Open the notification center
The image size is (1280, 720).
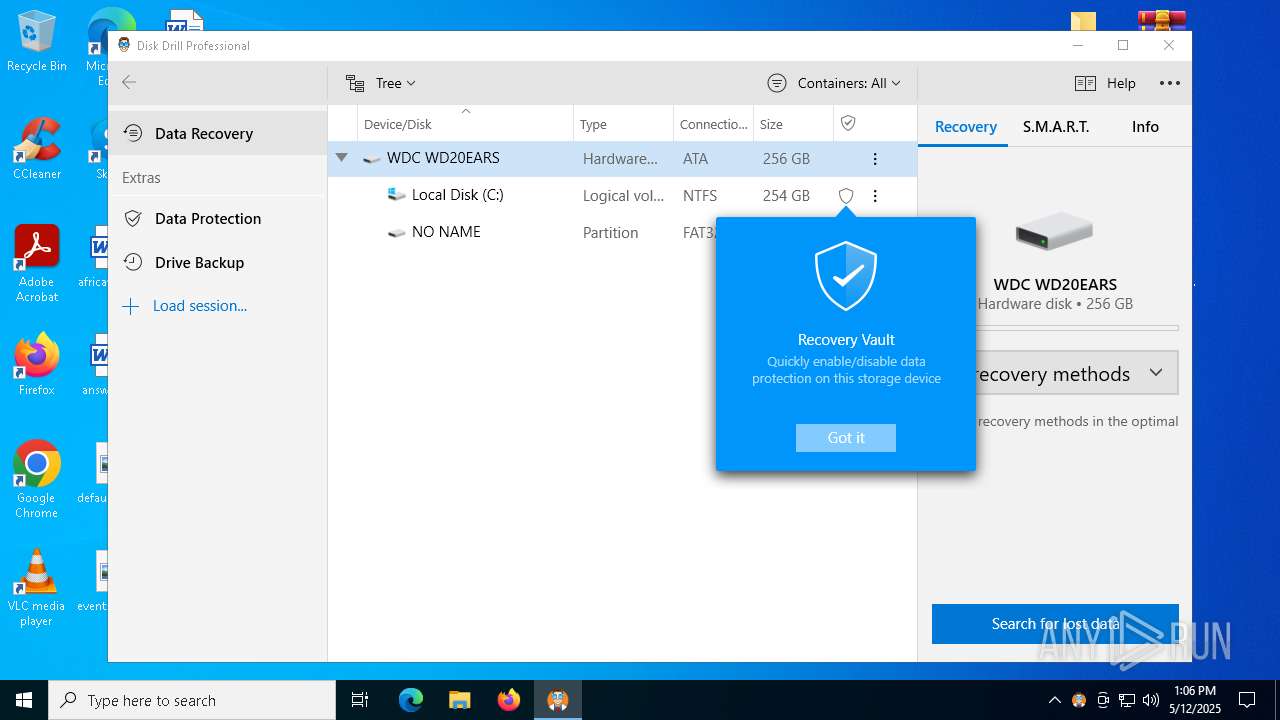coord(1247,700)
